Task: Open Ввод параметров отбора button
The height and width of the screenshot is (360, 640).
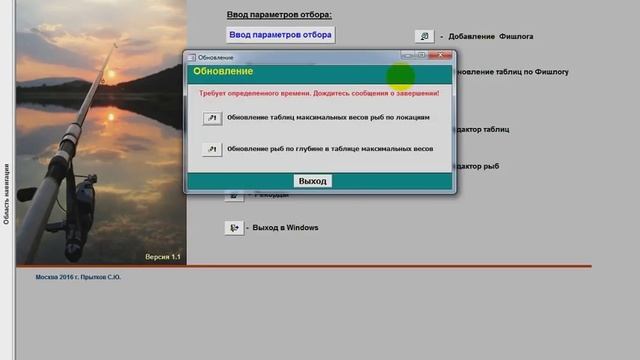Action: [280, 35]
